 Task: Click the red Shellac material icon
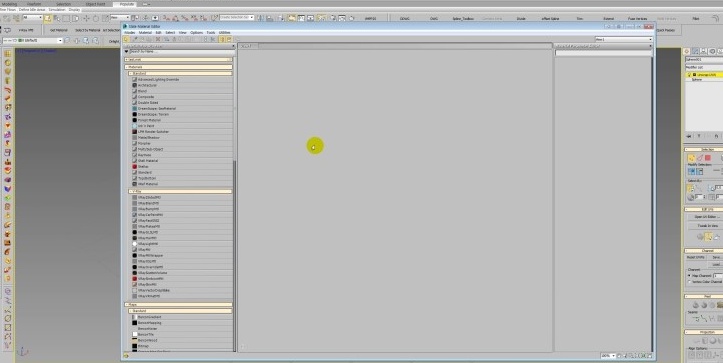(x=135, y=167)
